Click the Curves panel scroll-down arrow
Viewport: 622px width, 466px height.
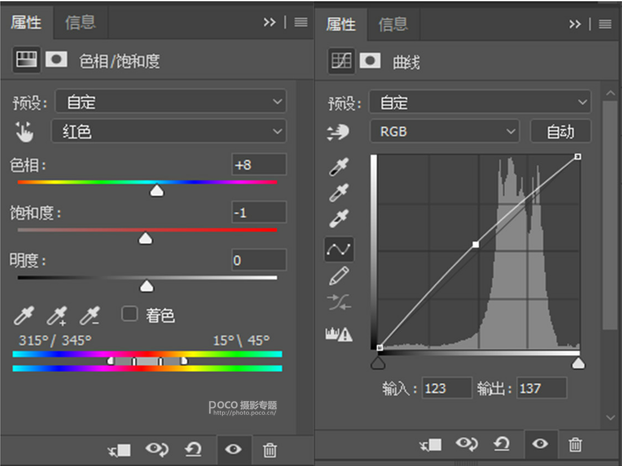(610, 418)
